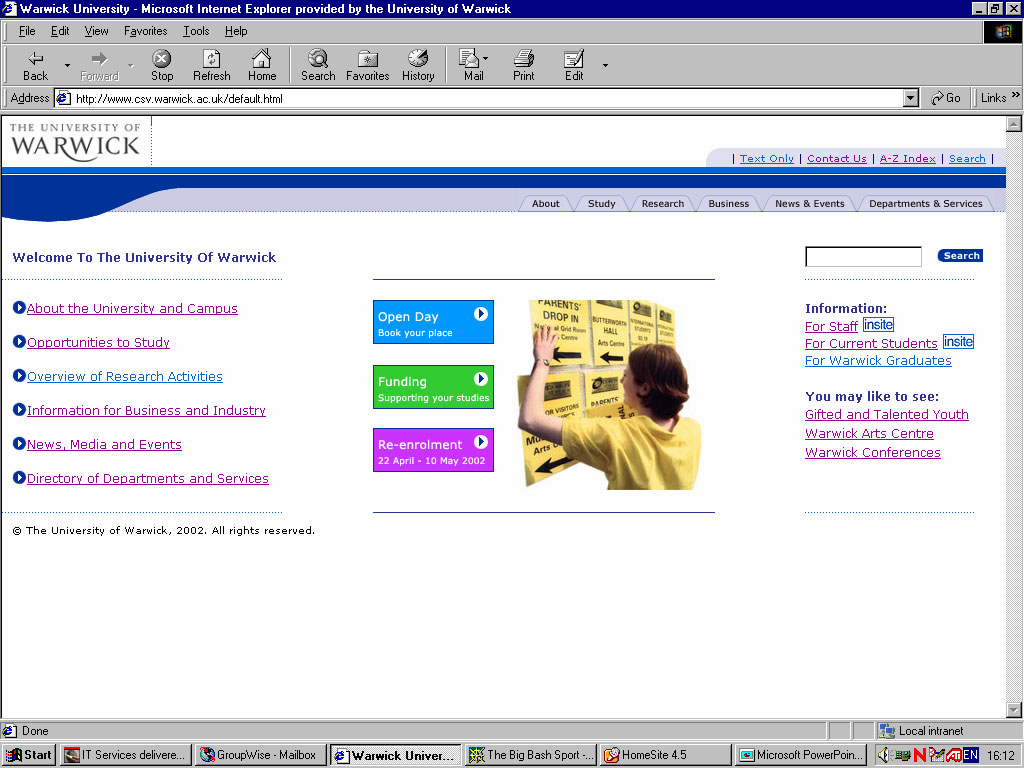Open the Tools menu

(x=196, y=31)
